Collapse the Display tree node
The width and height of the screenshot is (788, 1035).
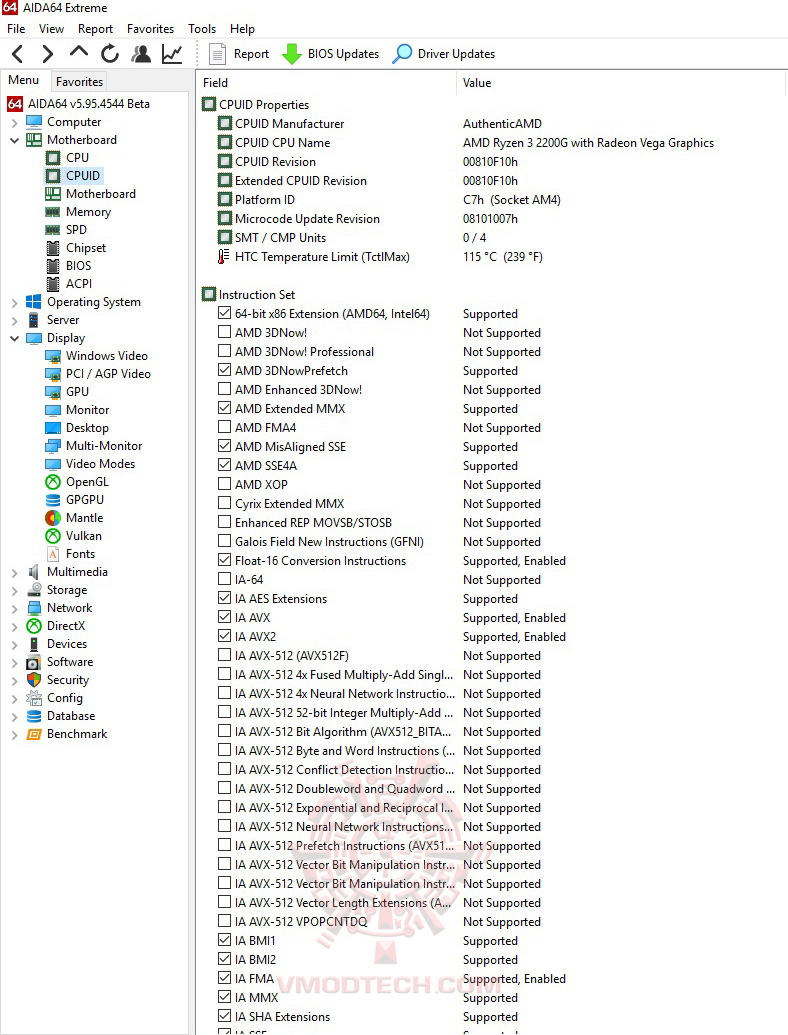click(x=15, y=338)
